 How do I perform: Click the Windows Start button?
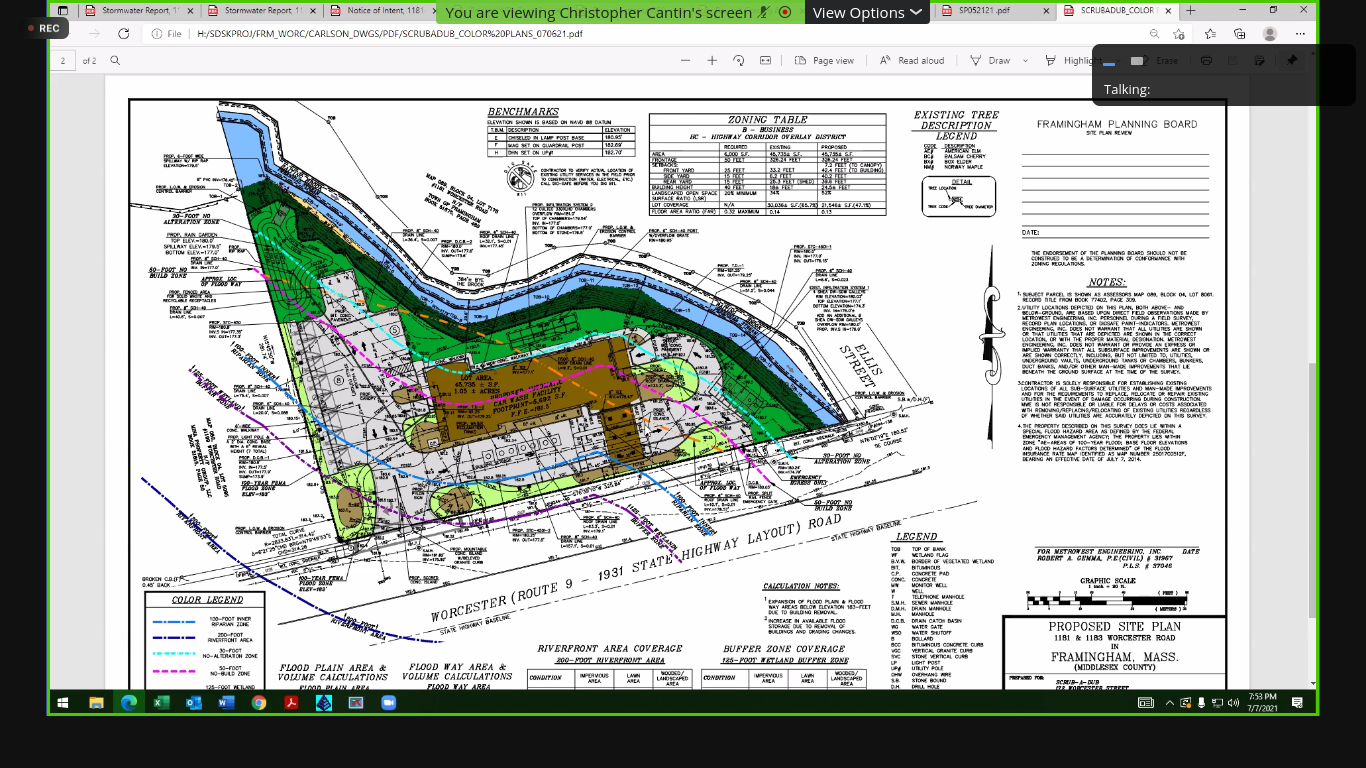[x=63, y=703]
